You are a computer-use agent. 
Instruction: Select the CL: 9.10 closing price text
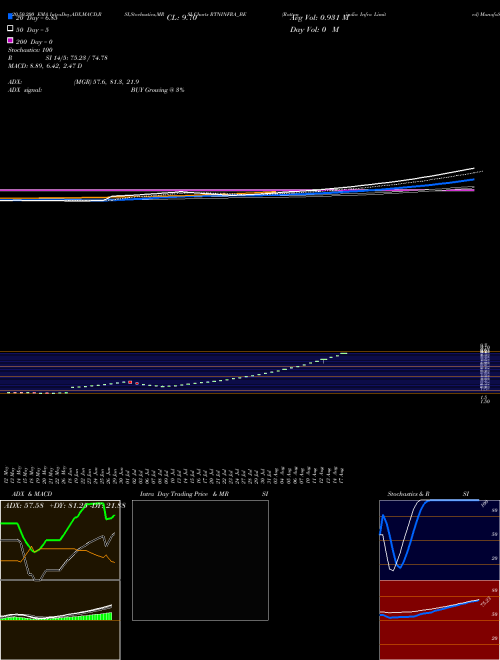(x=182, y=18)
